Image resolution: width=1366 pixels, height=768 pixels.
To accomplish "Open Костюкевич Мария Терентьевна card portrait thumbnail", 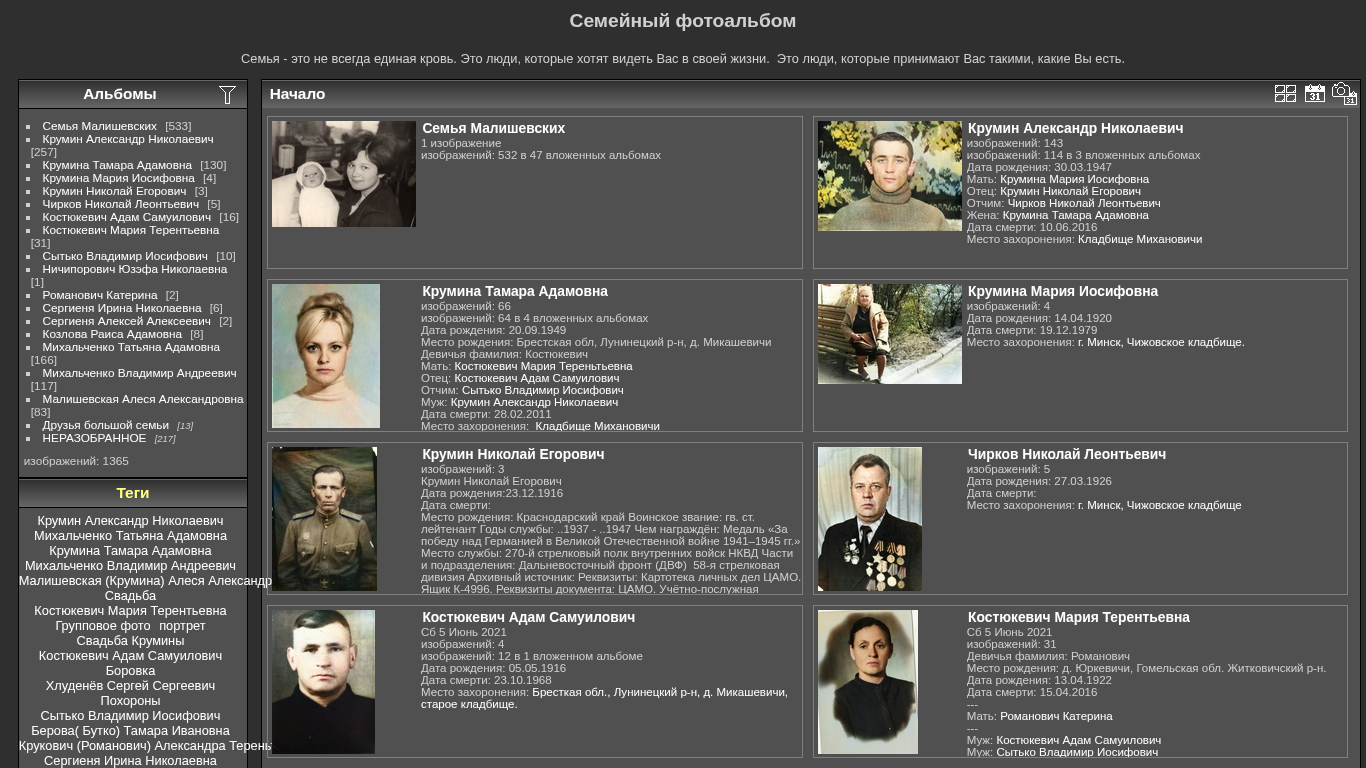I will (868, 682).
